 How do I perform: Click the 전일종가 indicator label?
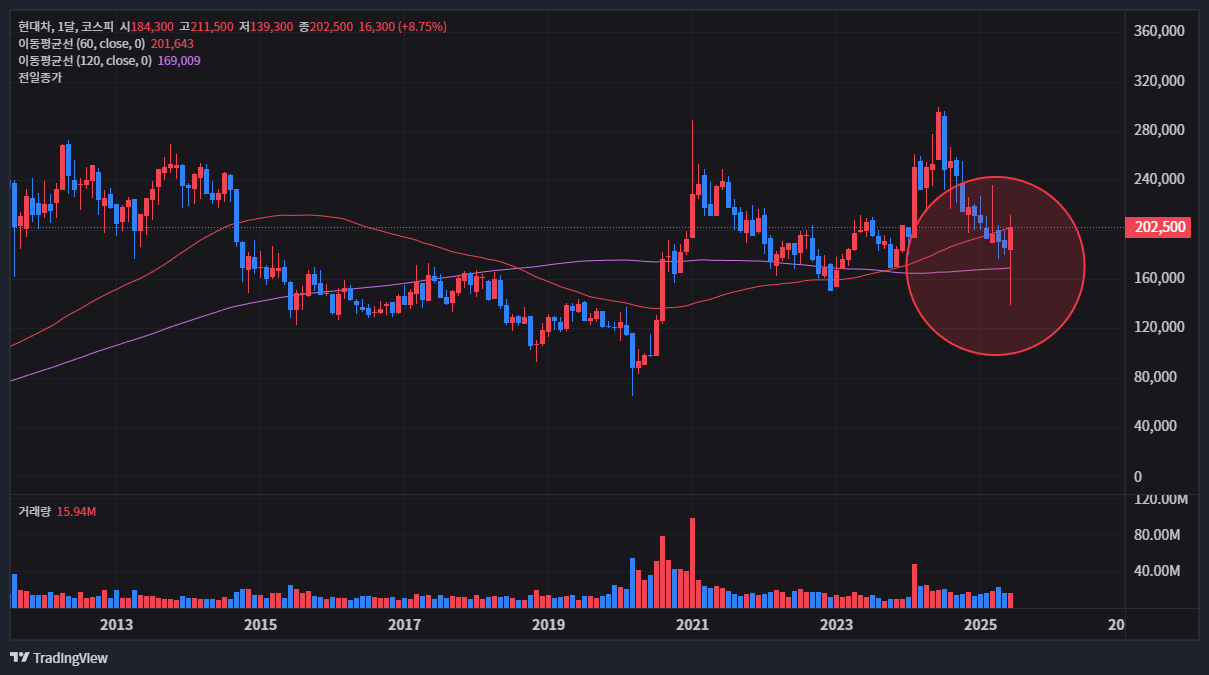click(x=40, y=78)
